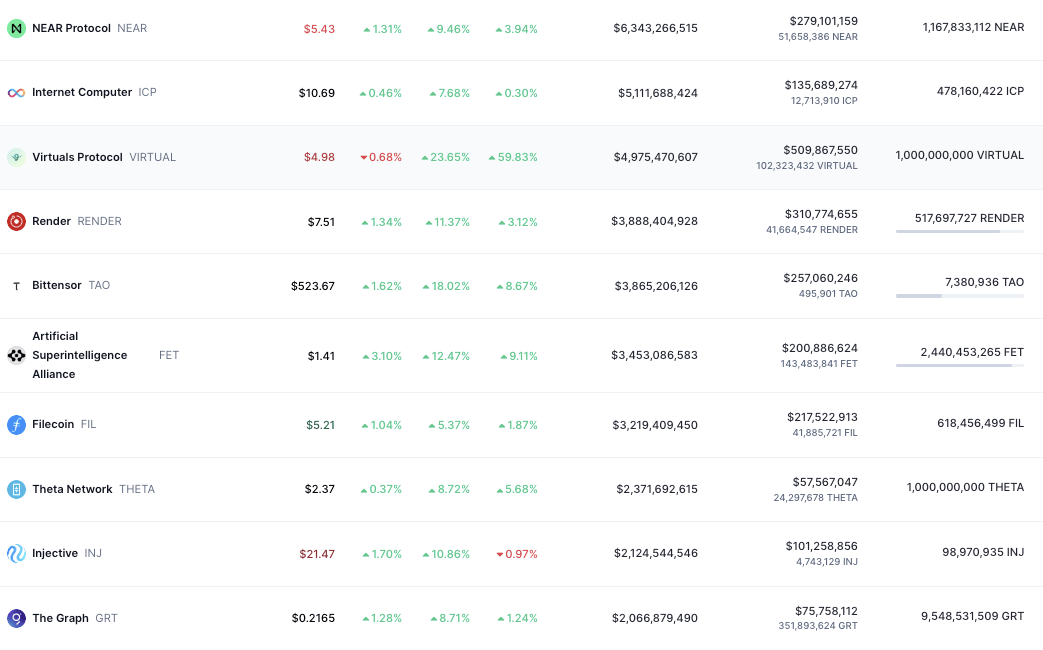Click The Graph 24h volume $75,758,112
Viewport: 1043px width, 650px height.
(x=826, y=611)
